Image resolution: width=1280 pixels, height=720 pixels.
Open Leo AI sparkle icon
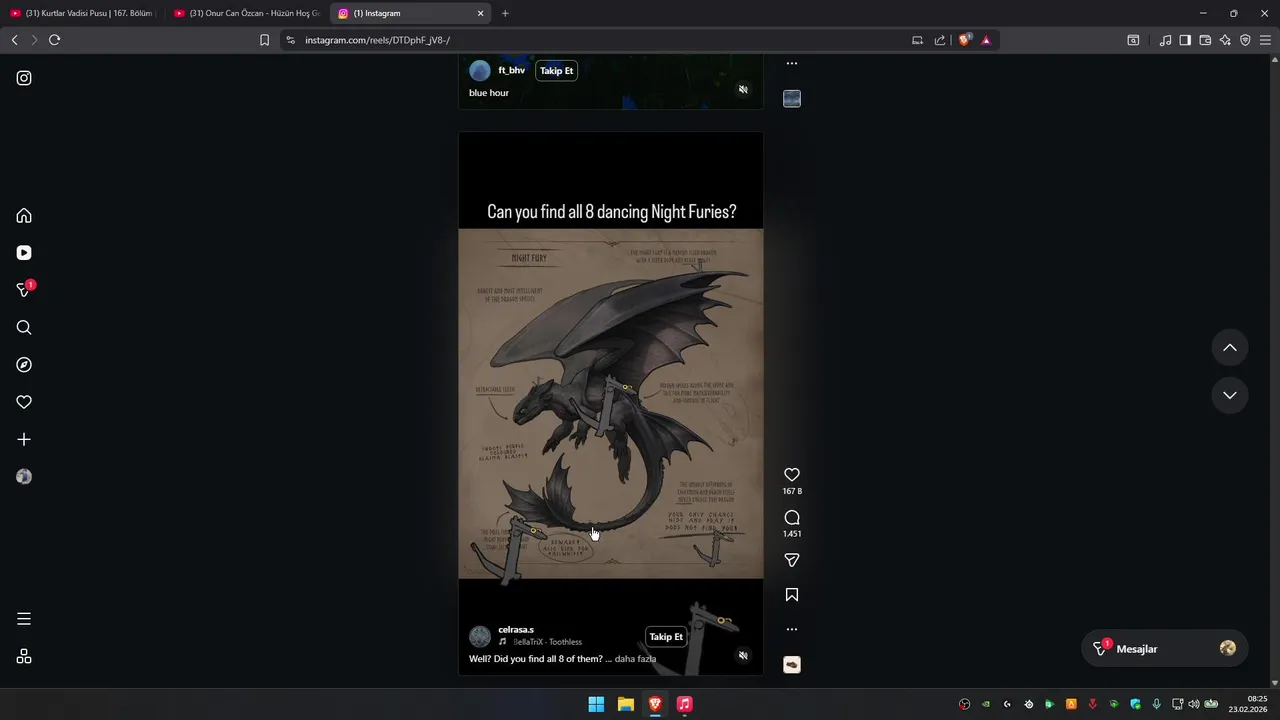[x=1225, y=40]
